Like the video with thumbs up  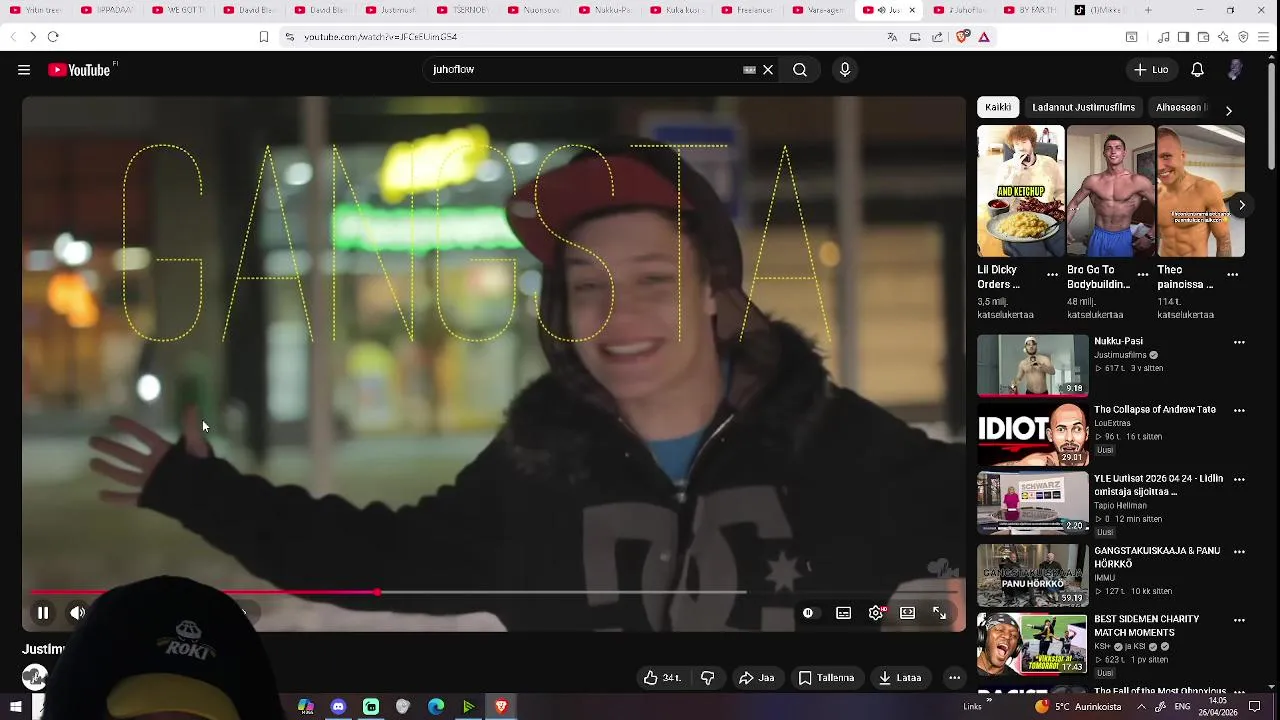(661, 678)
